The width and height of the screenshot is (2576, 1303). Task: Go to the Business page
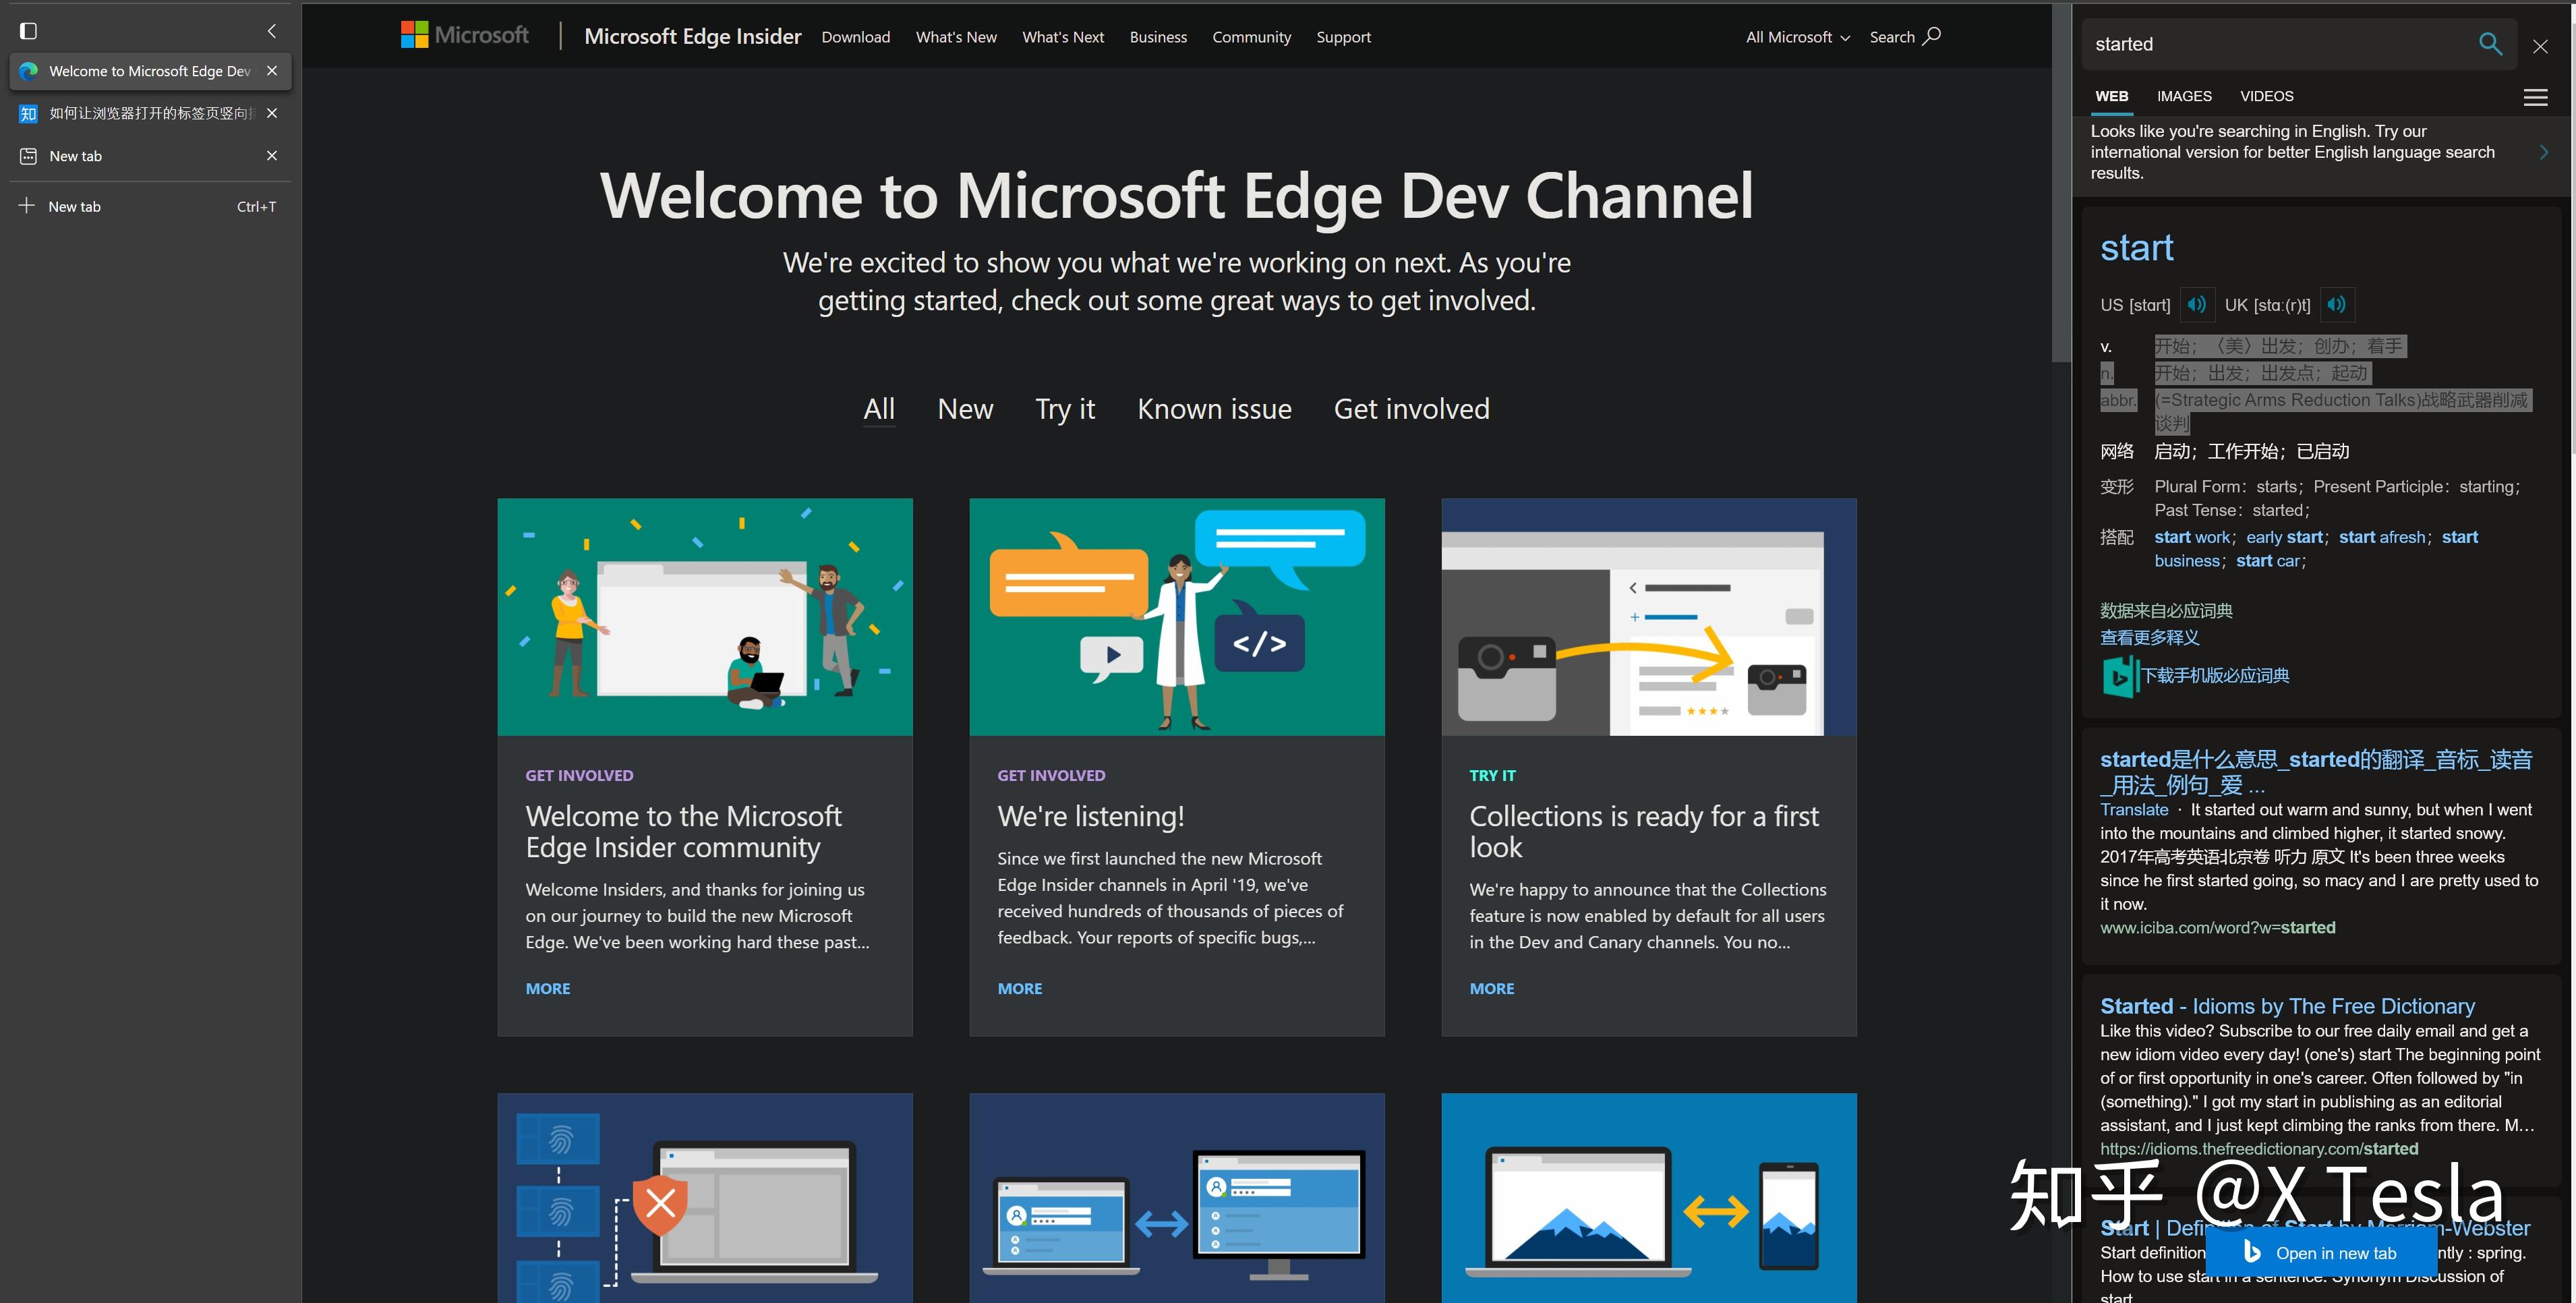click(x=1158, y=37)
